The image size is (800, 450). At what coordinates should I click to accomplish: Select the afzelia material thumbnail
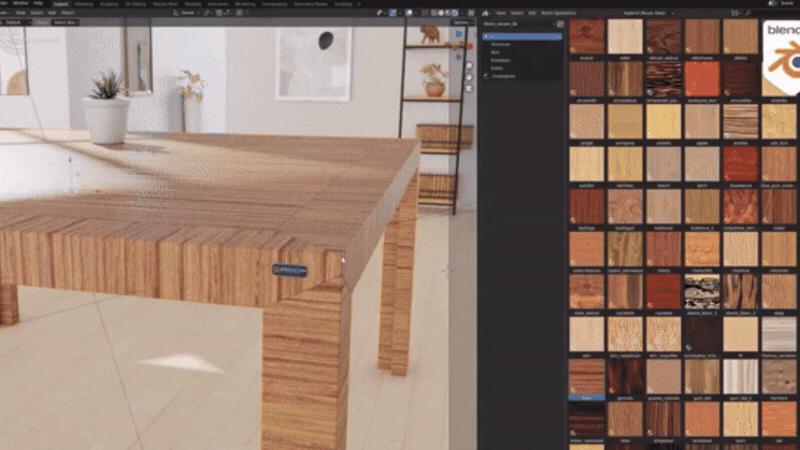point(740,37)
